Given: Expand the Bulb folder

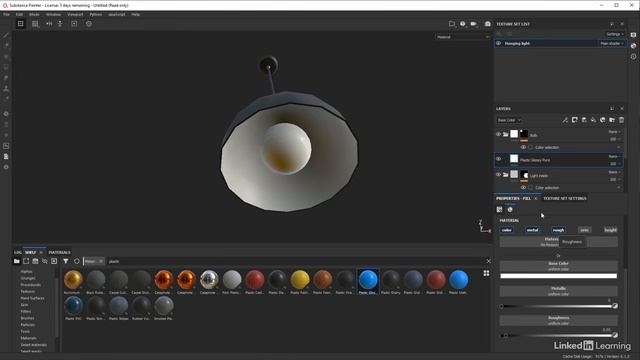Looking at the screenshot, I should pos(506,134).
